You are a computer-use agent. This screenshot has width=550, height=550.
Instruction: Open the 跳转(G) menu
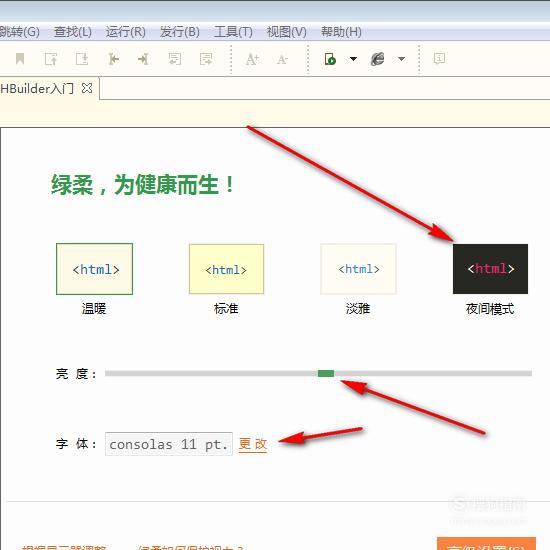click(20, 32)
